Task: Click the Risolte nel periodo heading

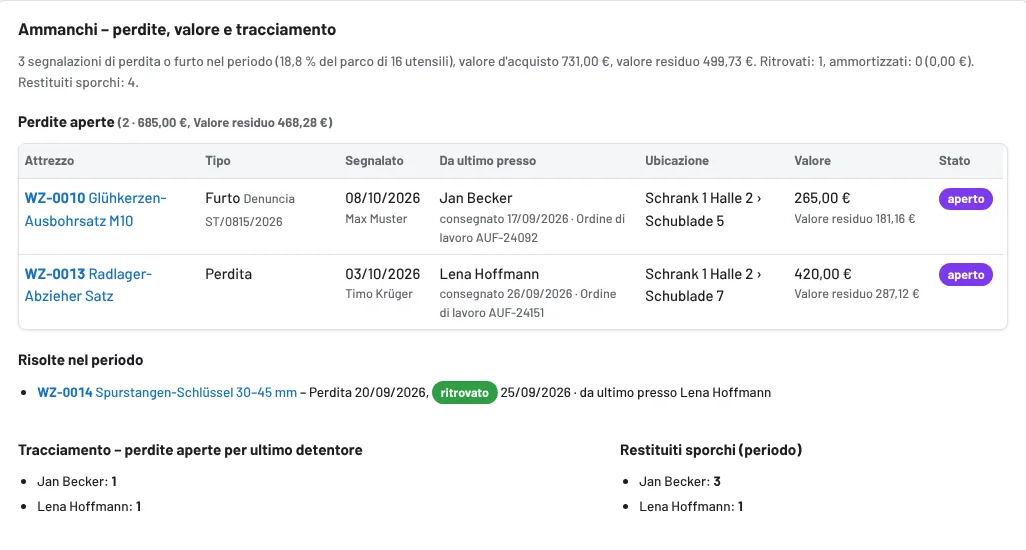Action: 80,360
